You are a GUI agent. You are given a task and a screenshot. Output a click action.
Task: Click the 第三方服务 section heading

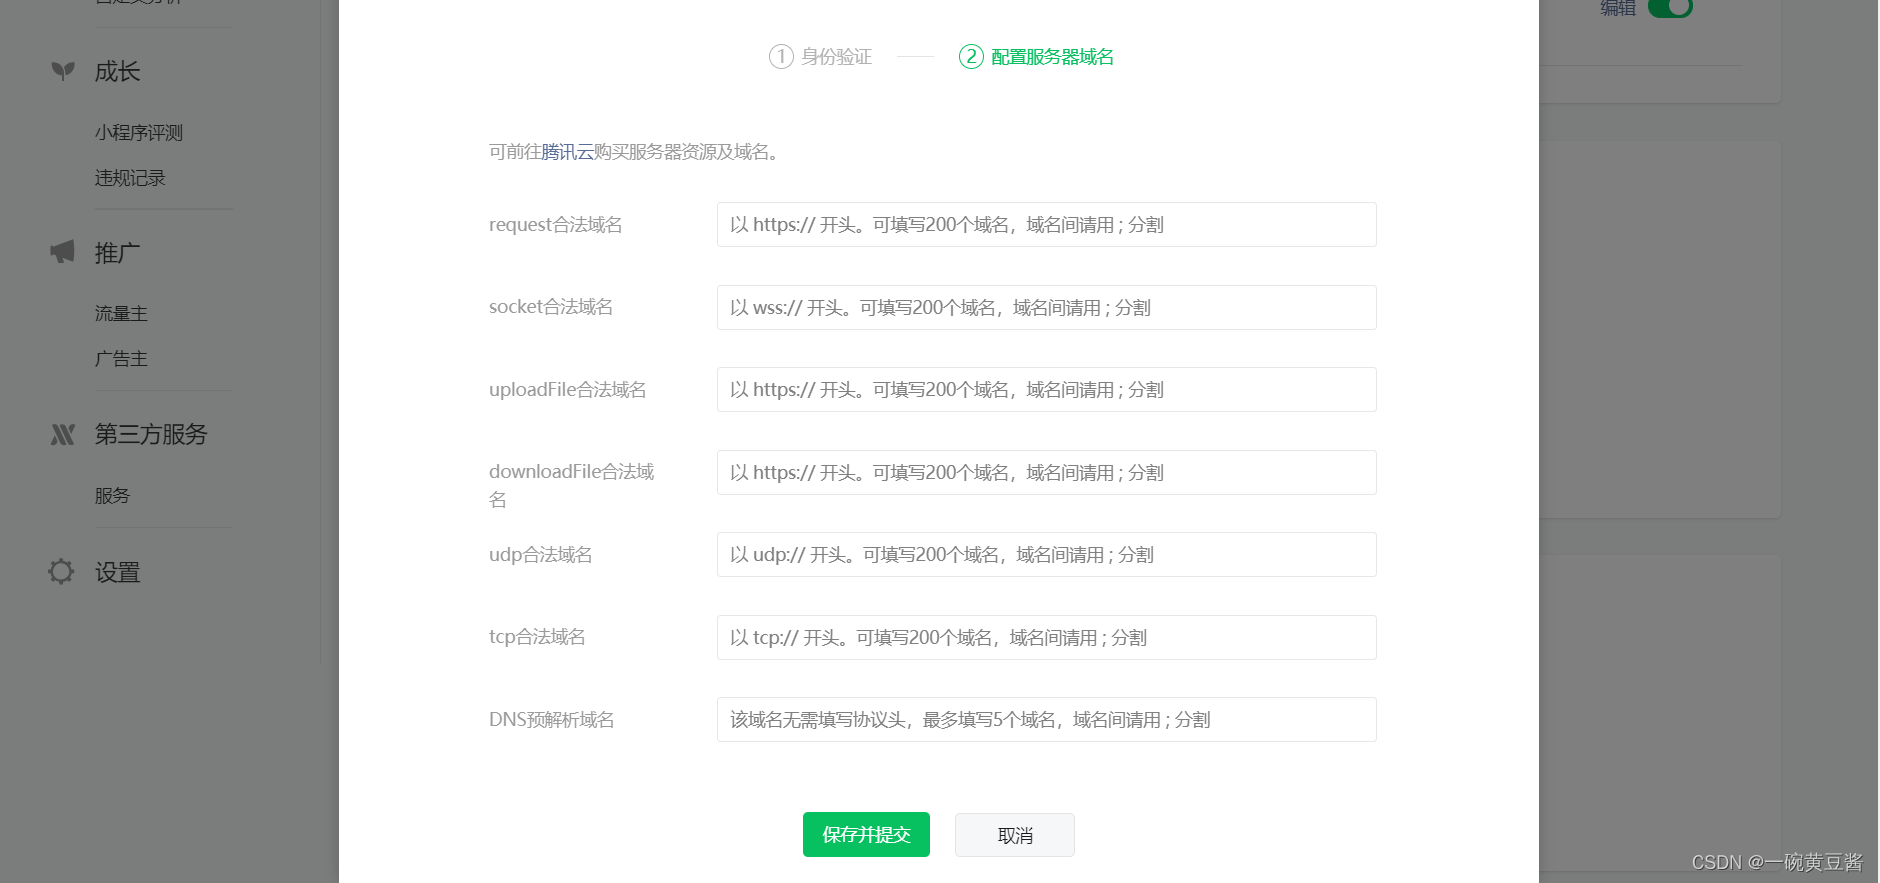click(x=151, y=434)
